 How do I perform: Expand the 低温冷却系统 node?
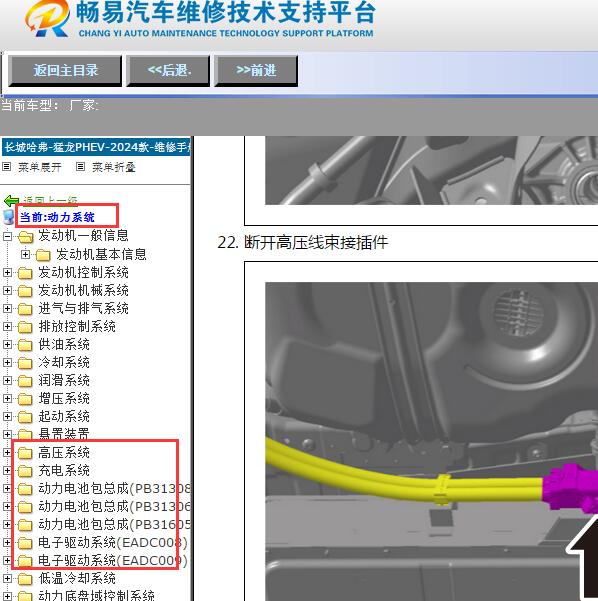tap(7, 578)
